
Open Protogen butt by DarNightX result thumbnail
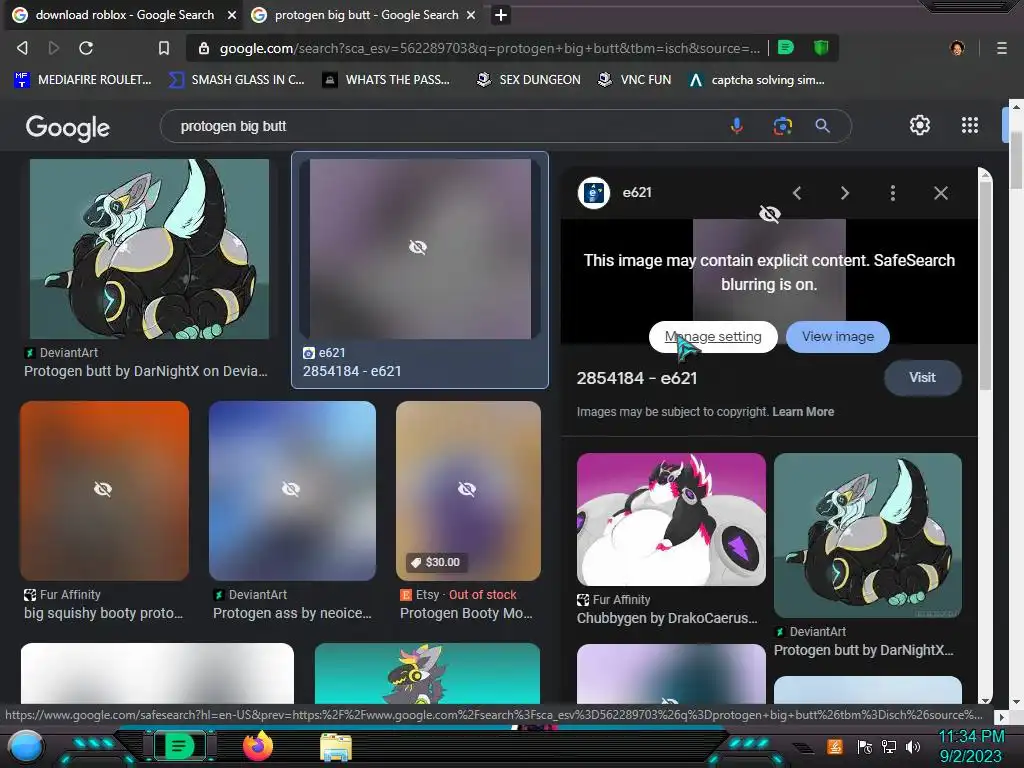tap(150, 249)
